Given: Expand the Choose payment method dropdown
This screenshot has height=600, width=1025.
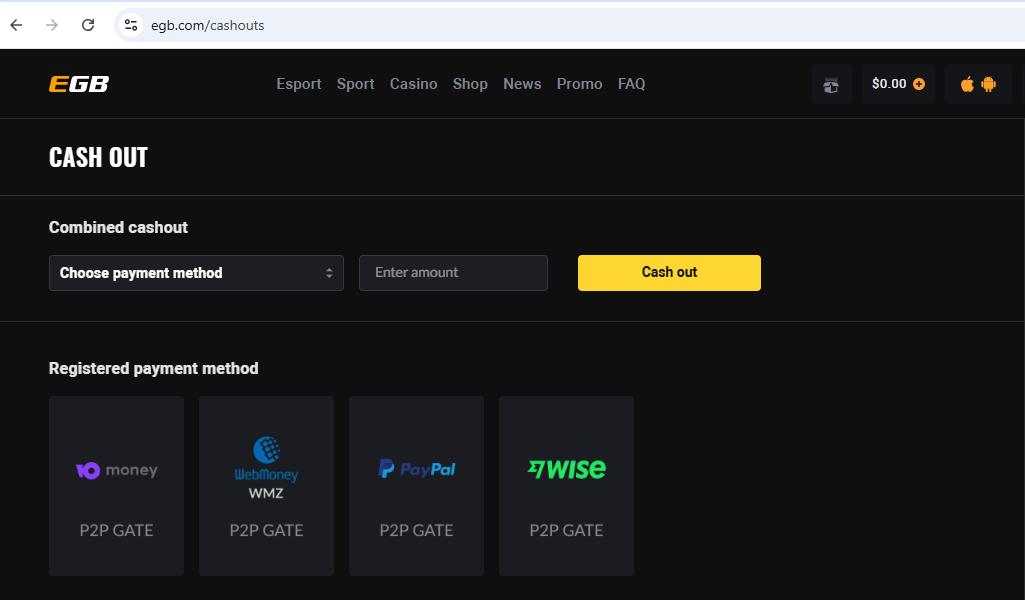Looking at the screenshot, I should click(196, 273).
